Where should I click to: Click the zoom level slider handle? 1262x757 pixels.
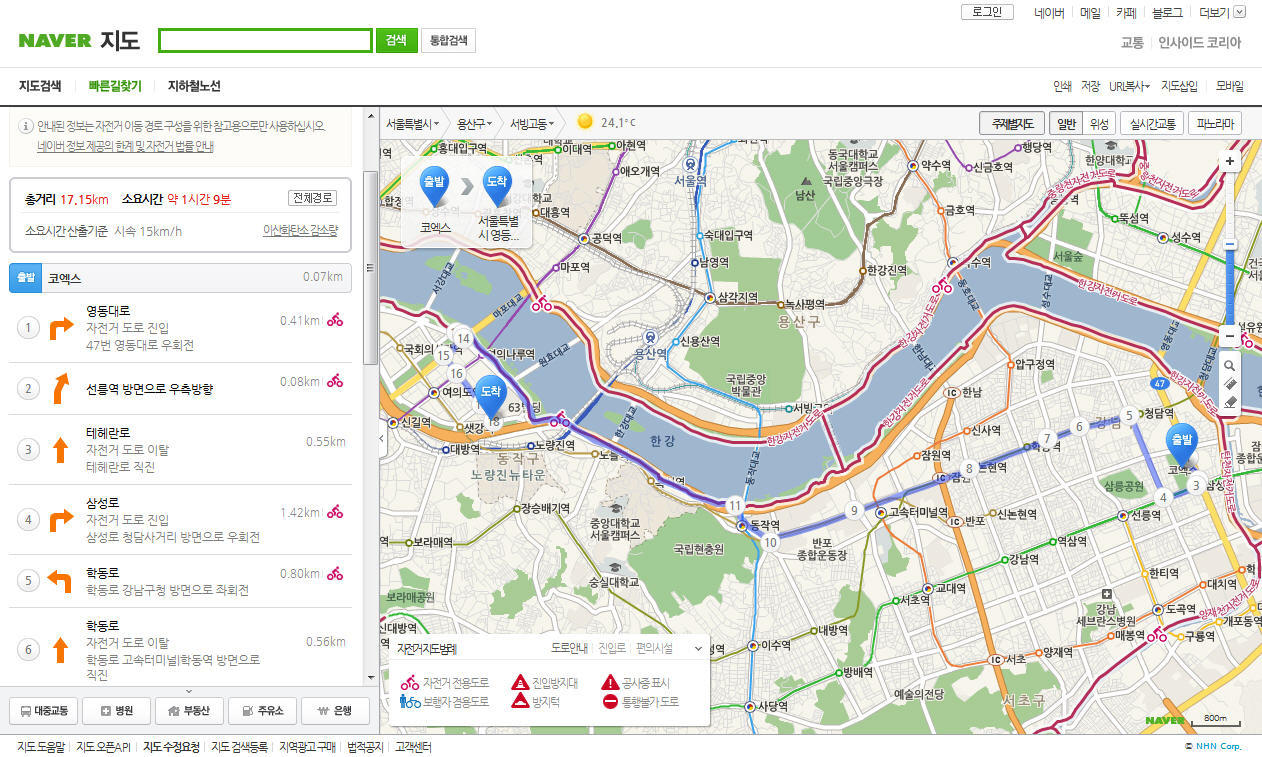coord(1230,245)
